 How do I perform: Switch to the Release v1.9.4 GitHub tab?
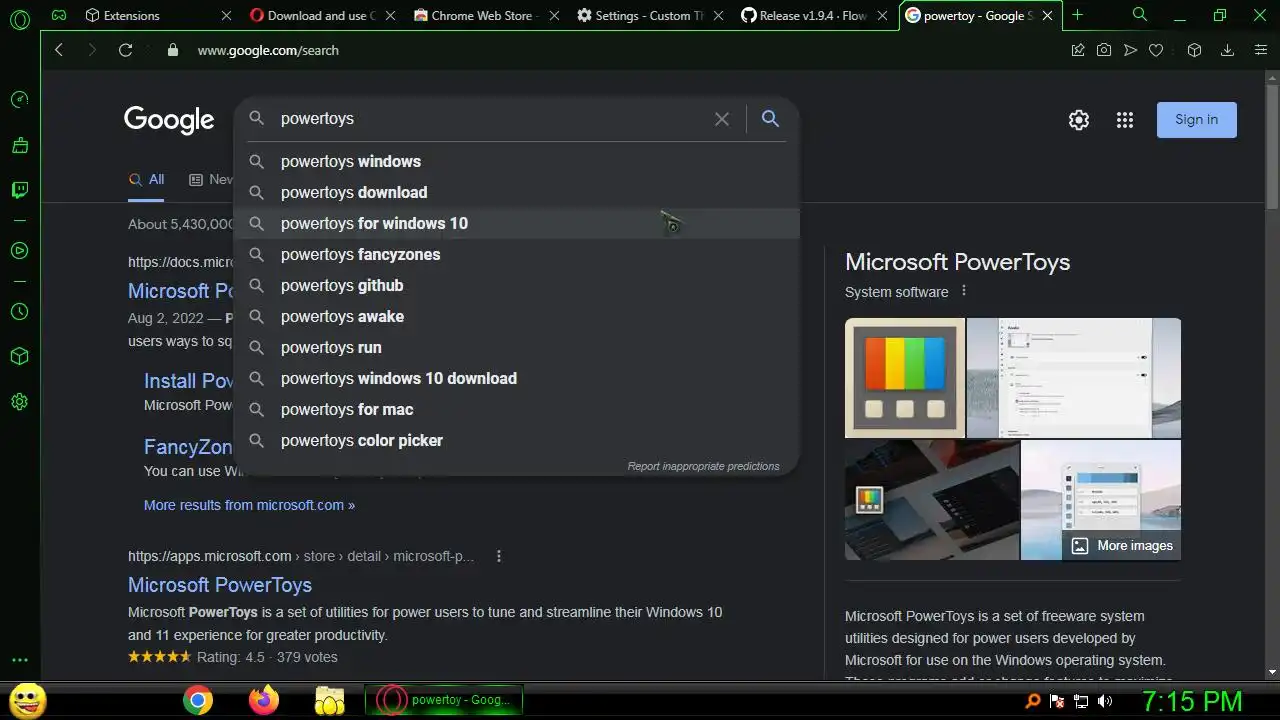[814, 15]
